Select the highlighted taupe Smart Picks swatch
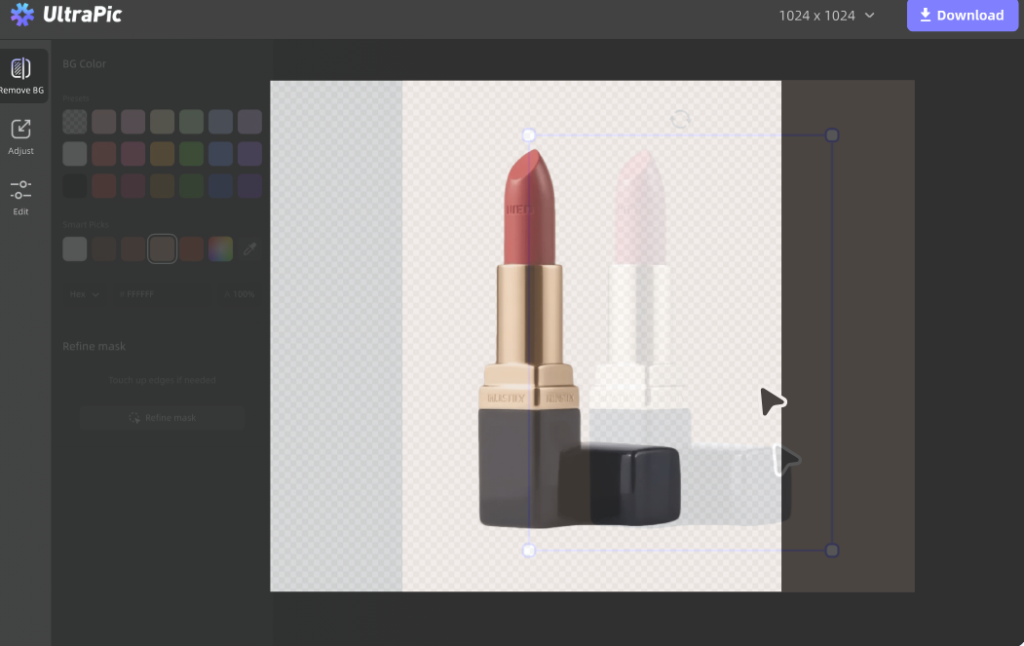 [x=162, y=249]
